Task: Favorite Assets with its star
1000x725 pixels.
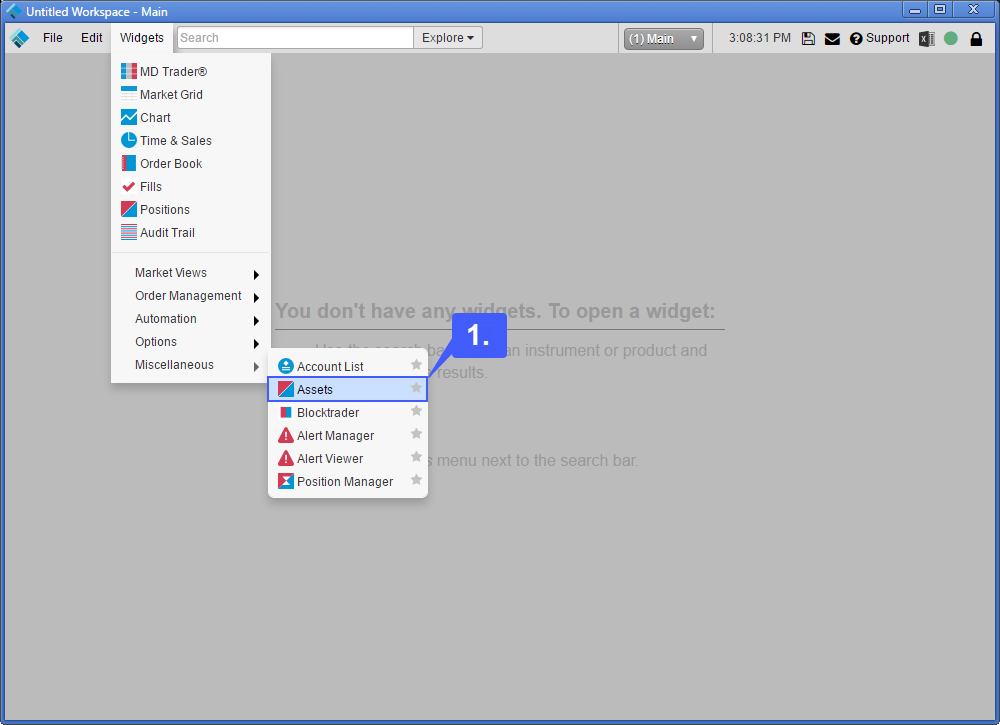Action: point(416,388)
